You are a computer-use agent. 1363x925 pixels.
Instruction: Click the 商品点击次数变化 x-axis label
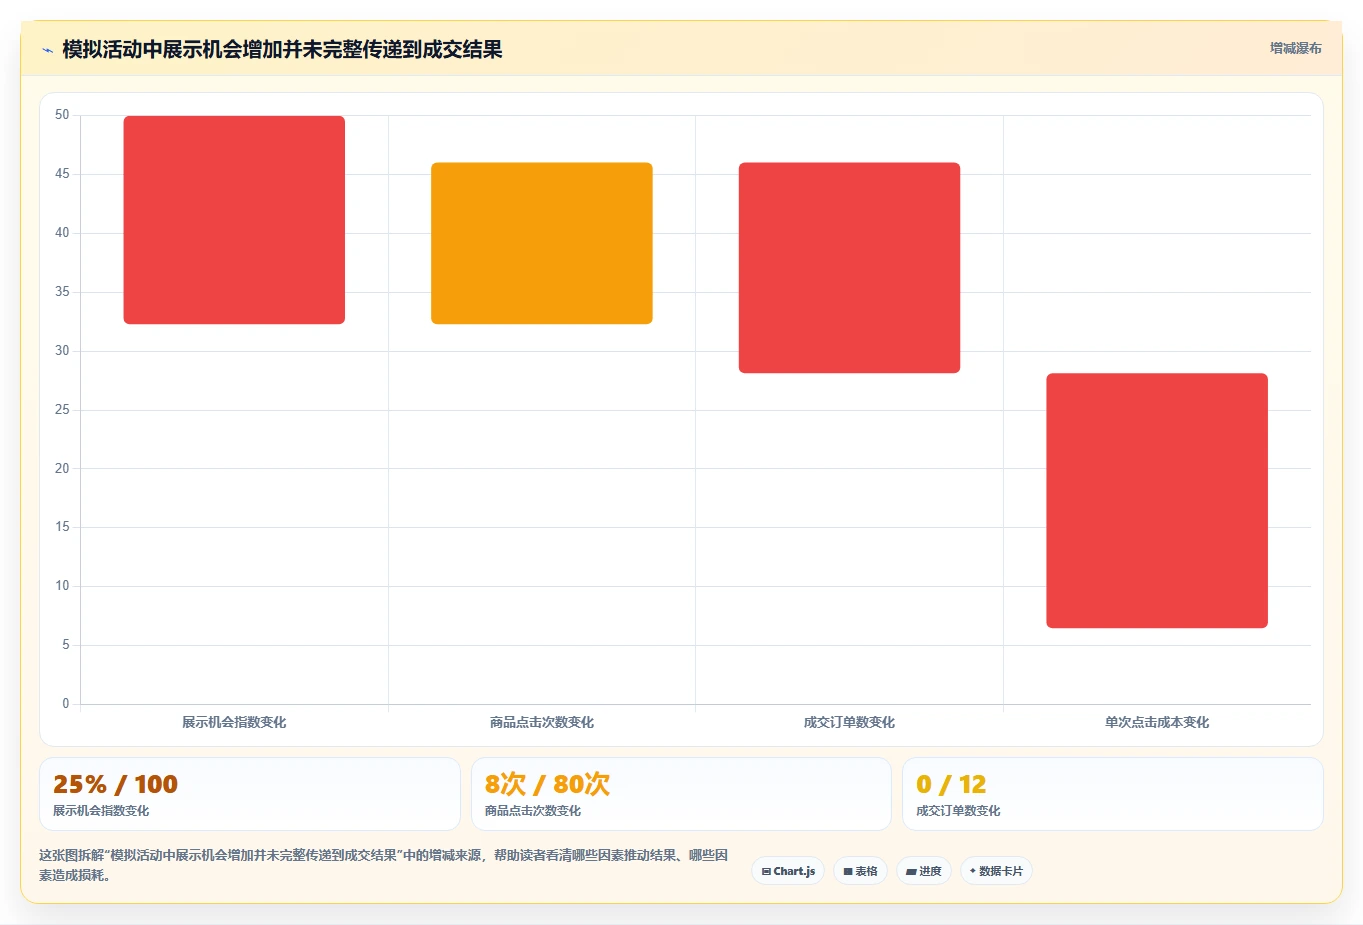pyautogui.click(x=542, y=722)
